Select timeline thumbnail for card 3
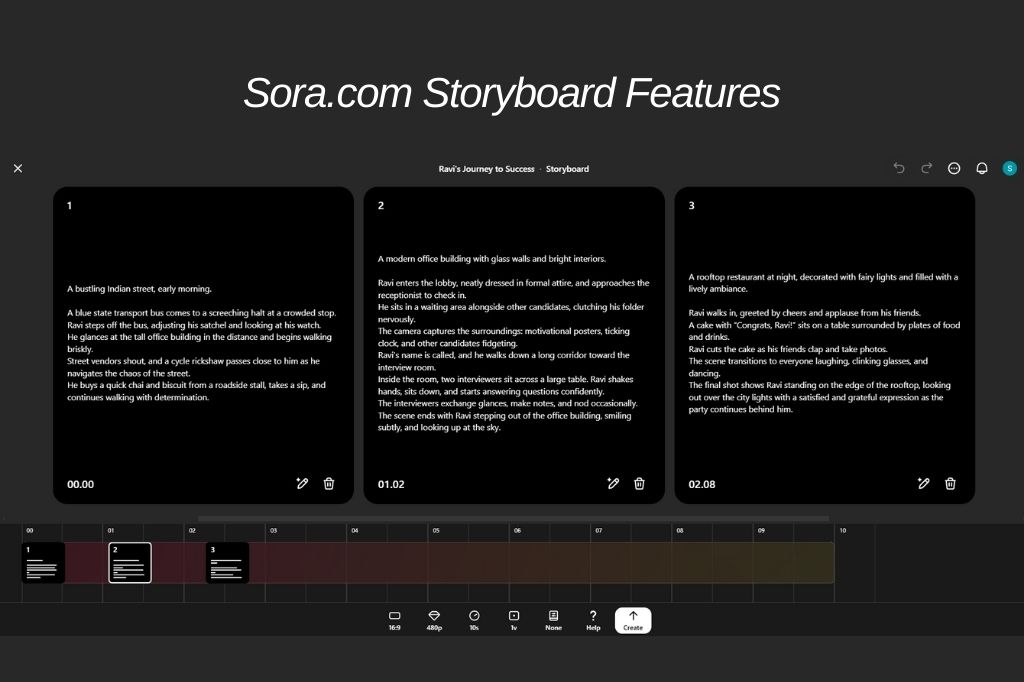This screenshot has width=1024, height=682. click(227, 562)
